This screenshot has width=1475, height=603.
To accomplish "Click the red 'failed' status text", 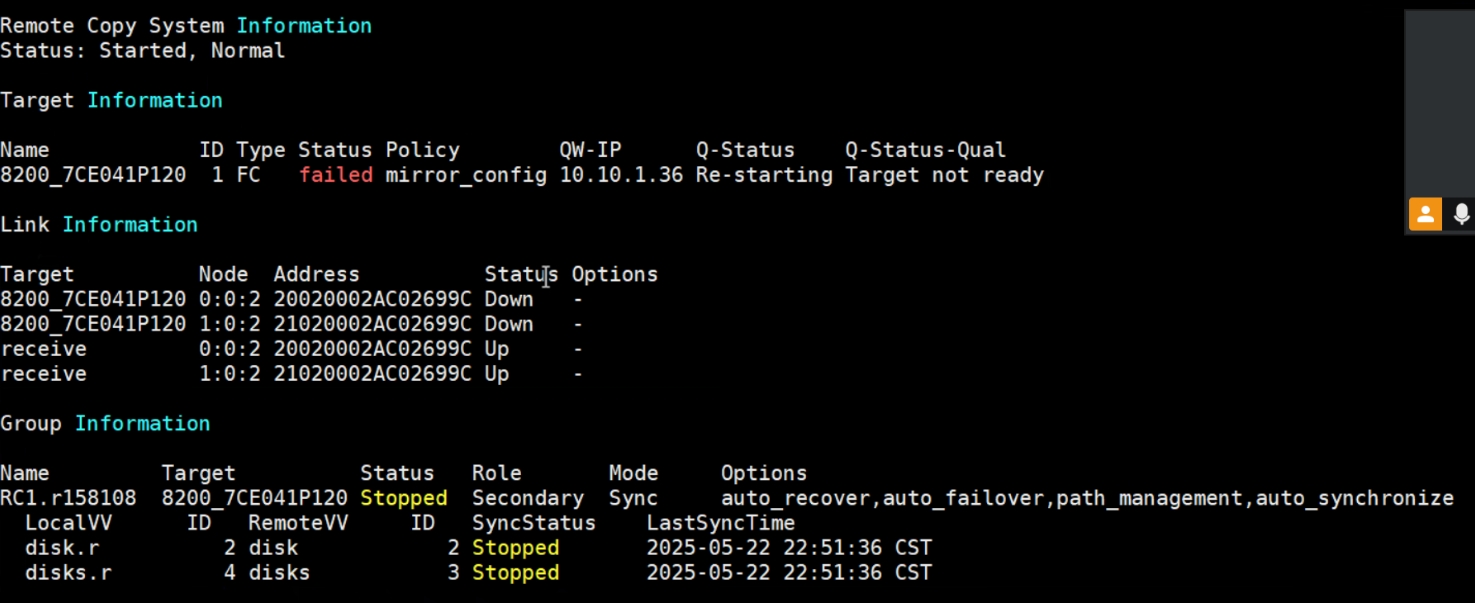I will (335, 175).
